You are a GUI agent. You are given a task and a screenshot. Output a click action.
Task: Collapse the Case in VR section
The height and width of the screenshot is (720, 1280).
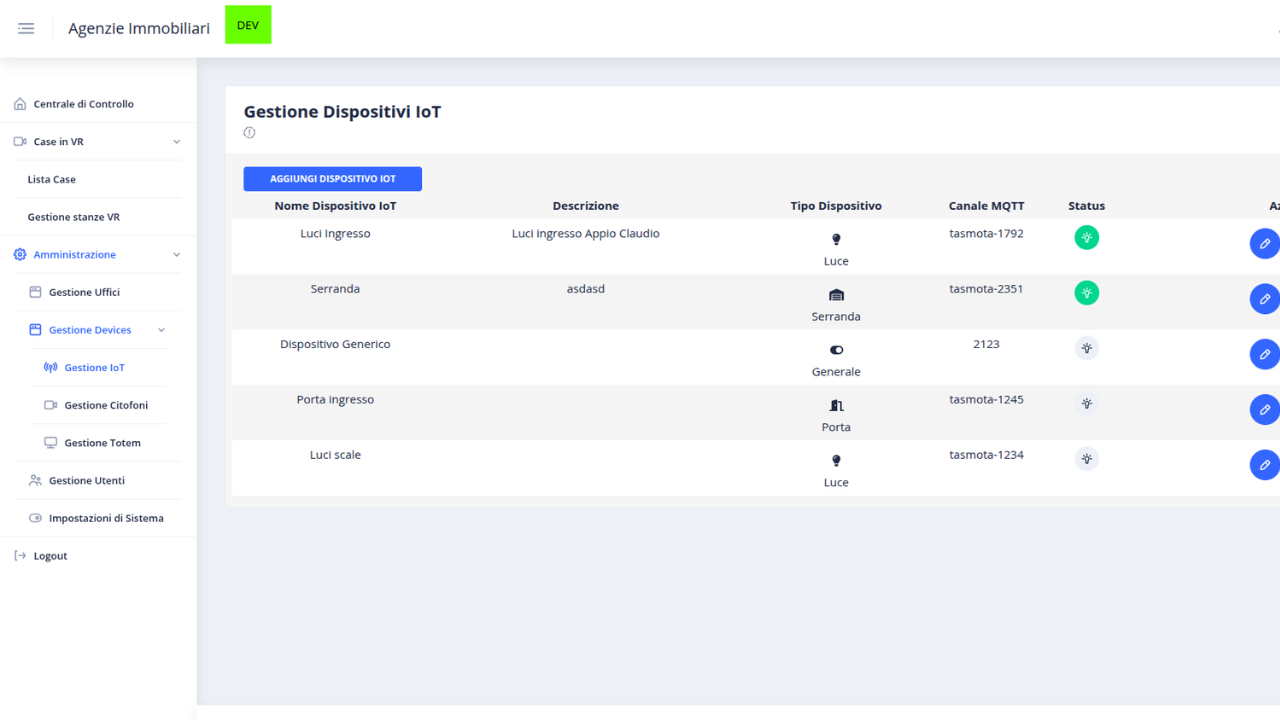click(x=177, y=142)
